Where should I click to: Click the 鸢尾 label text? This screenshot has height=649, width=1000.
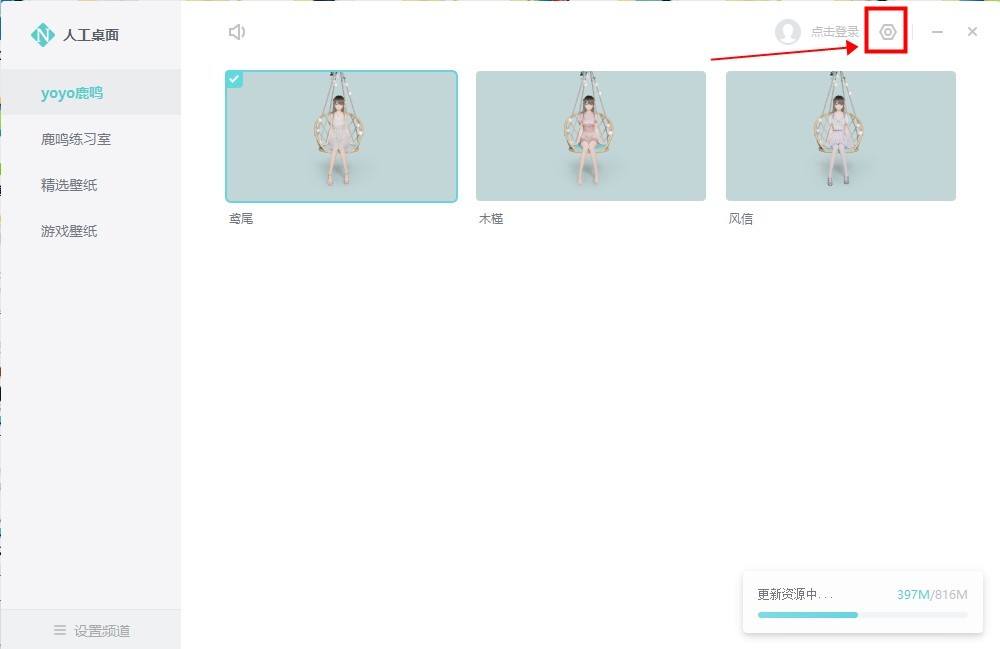point(241,219)
